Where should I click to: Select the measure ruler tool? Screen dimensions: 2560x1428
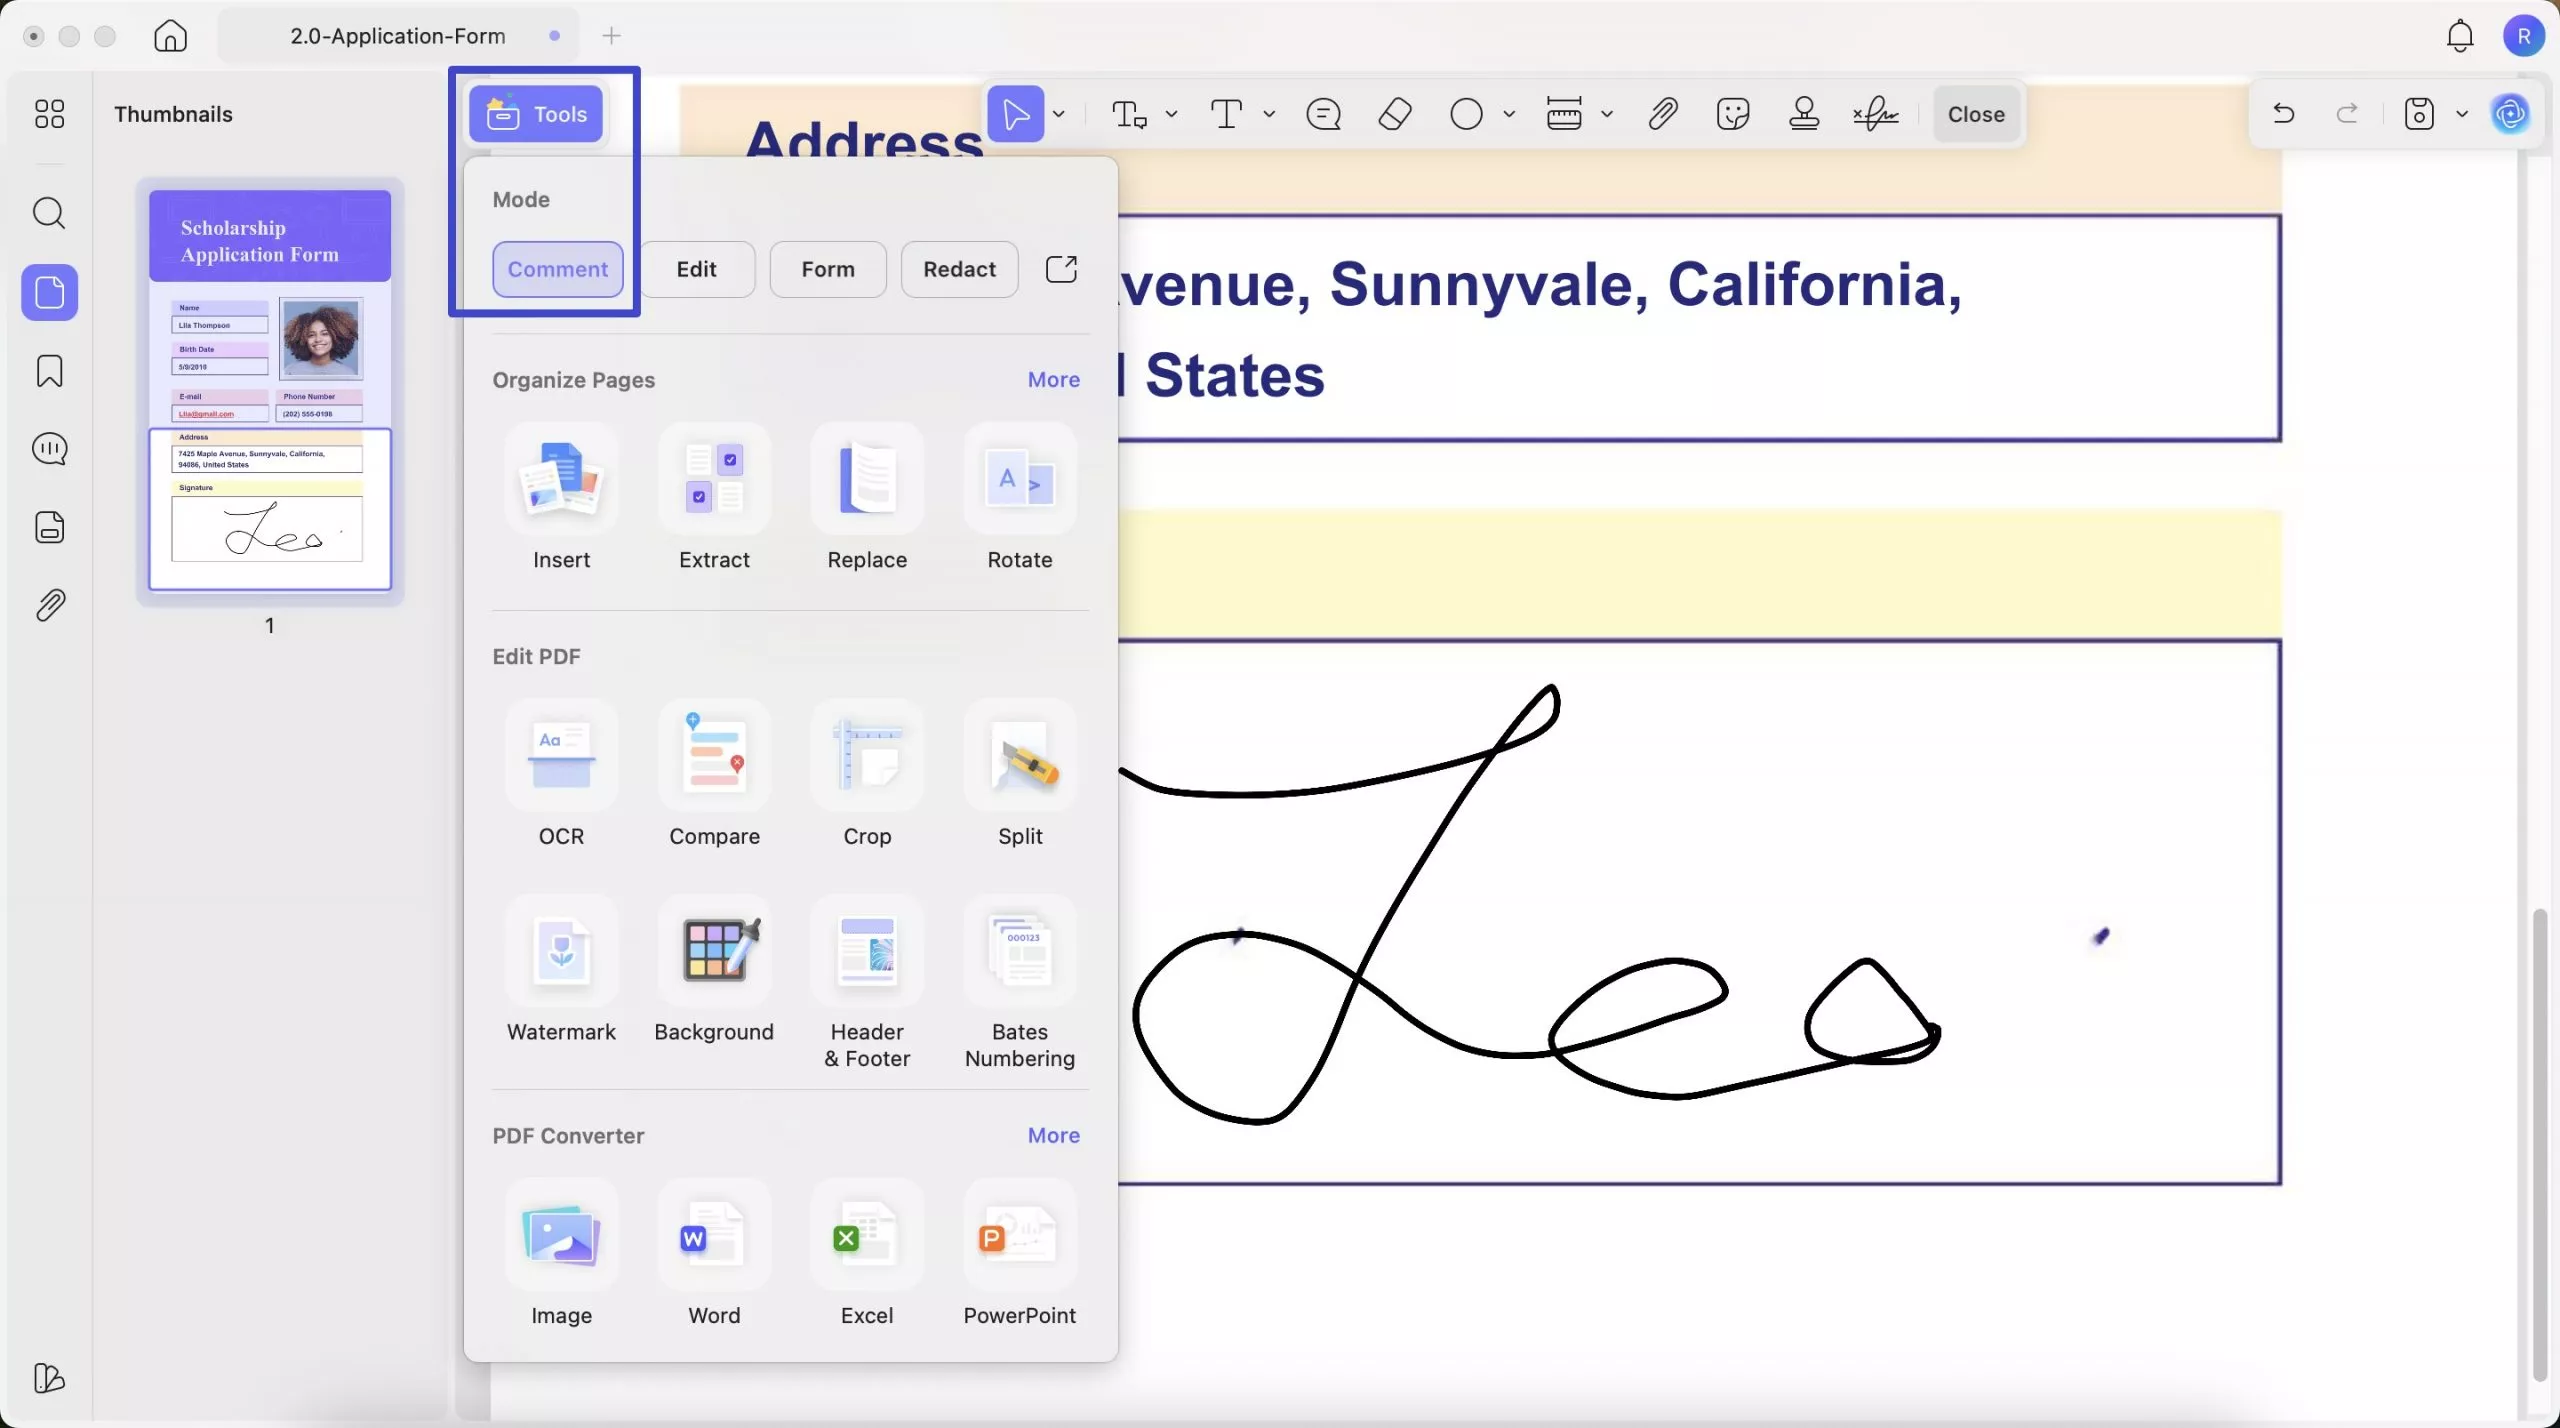pos(1564,114)
